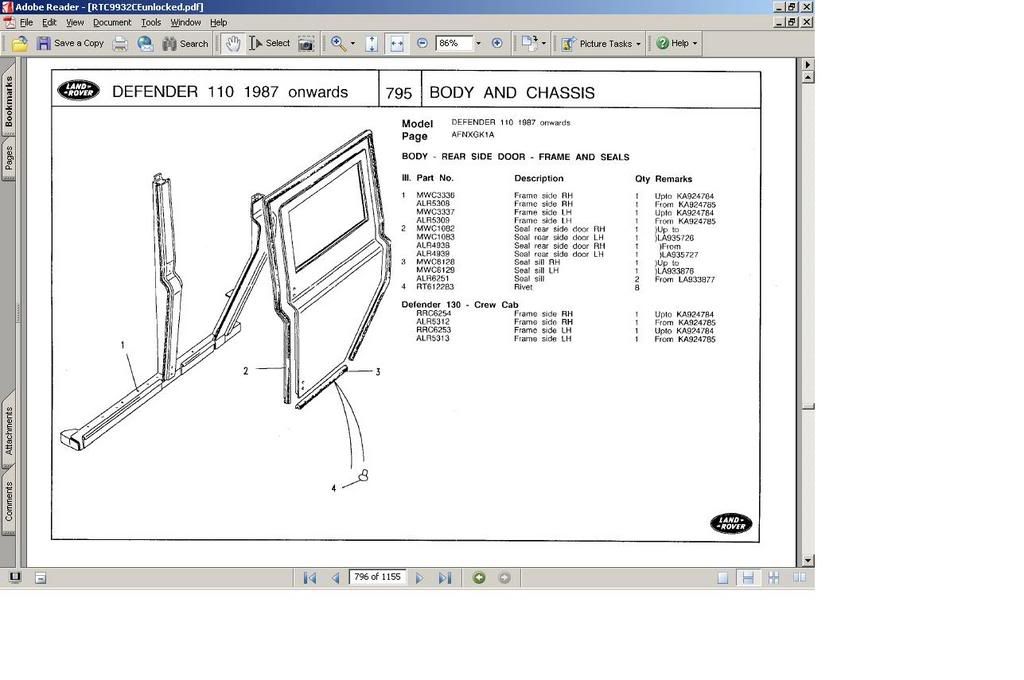Click the vertical scrollbar thumb
The height and width of the screenshot is (680, 1024).
tap(808, 408)
